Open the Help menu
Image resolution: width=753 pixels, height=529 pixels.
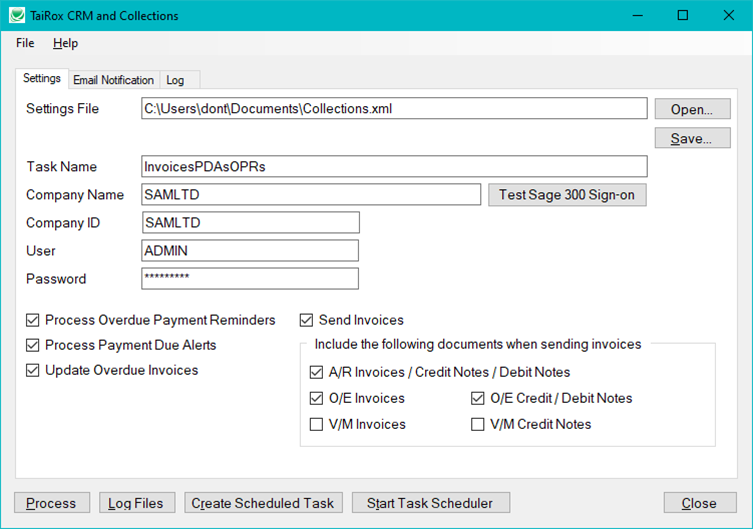[x=65, y=43]
